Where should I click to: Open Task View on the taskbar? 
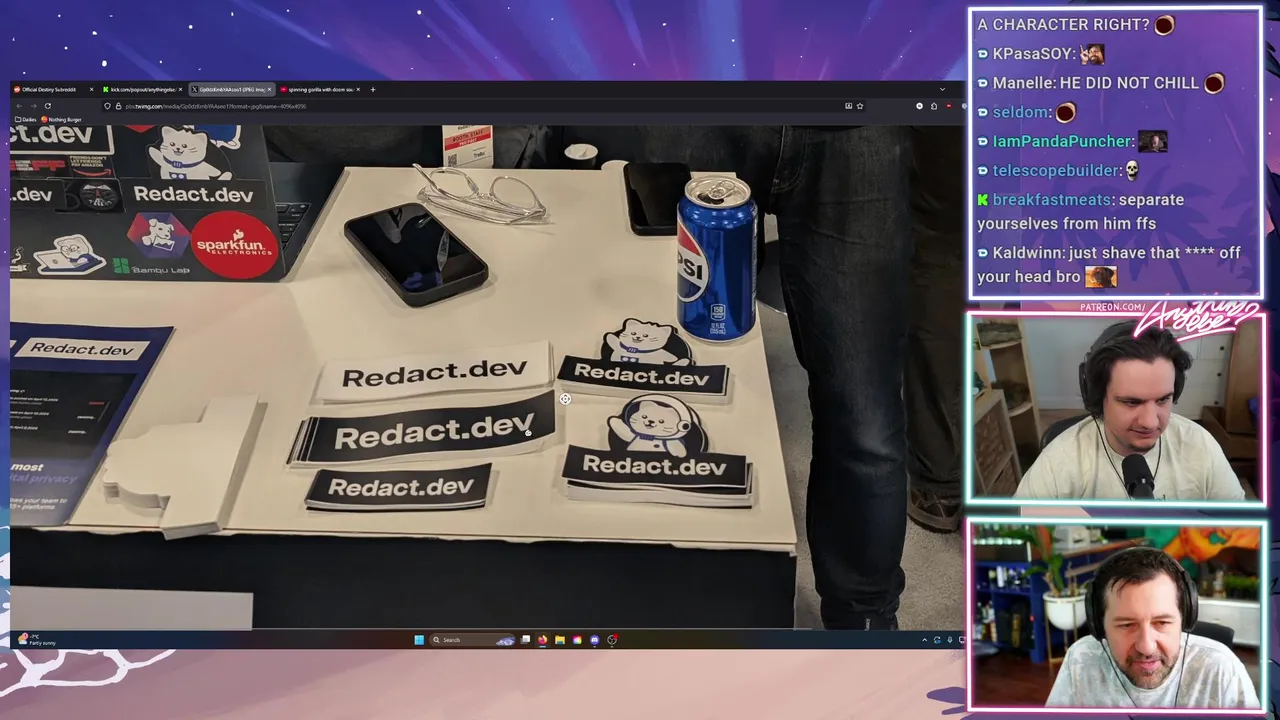525,640
